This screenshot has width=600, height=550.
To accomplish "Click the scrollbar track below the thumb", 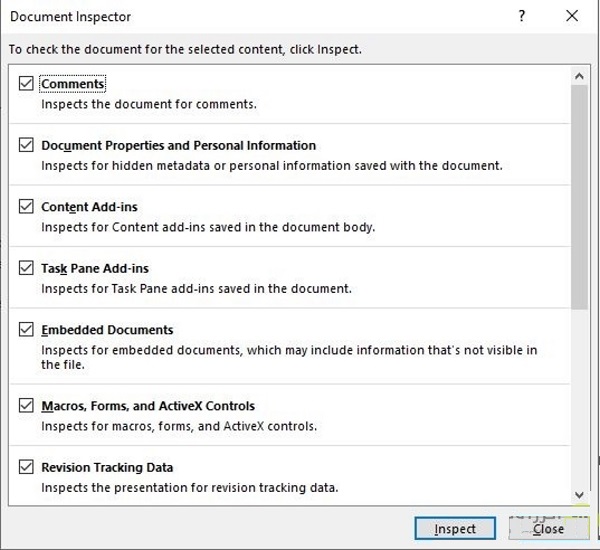I will click(579, 400).
